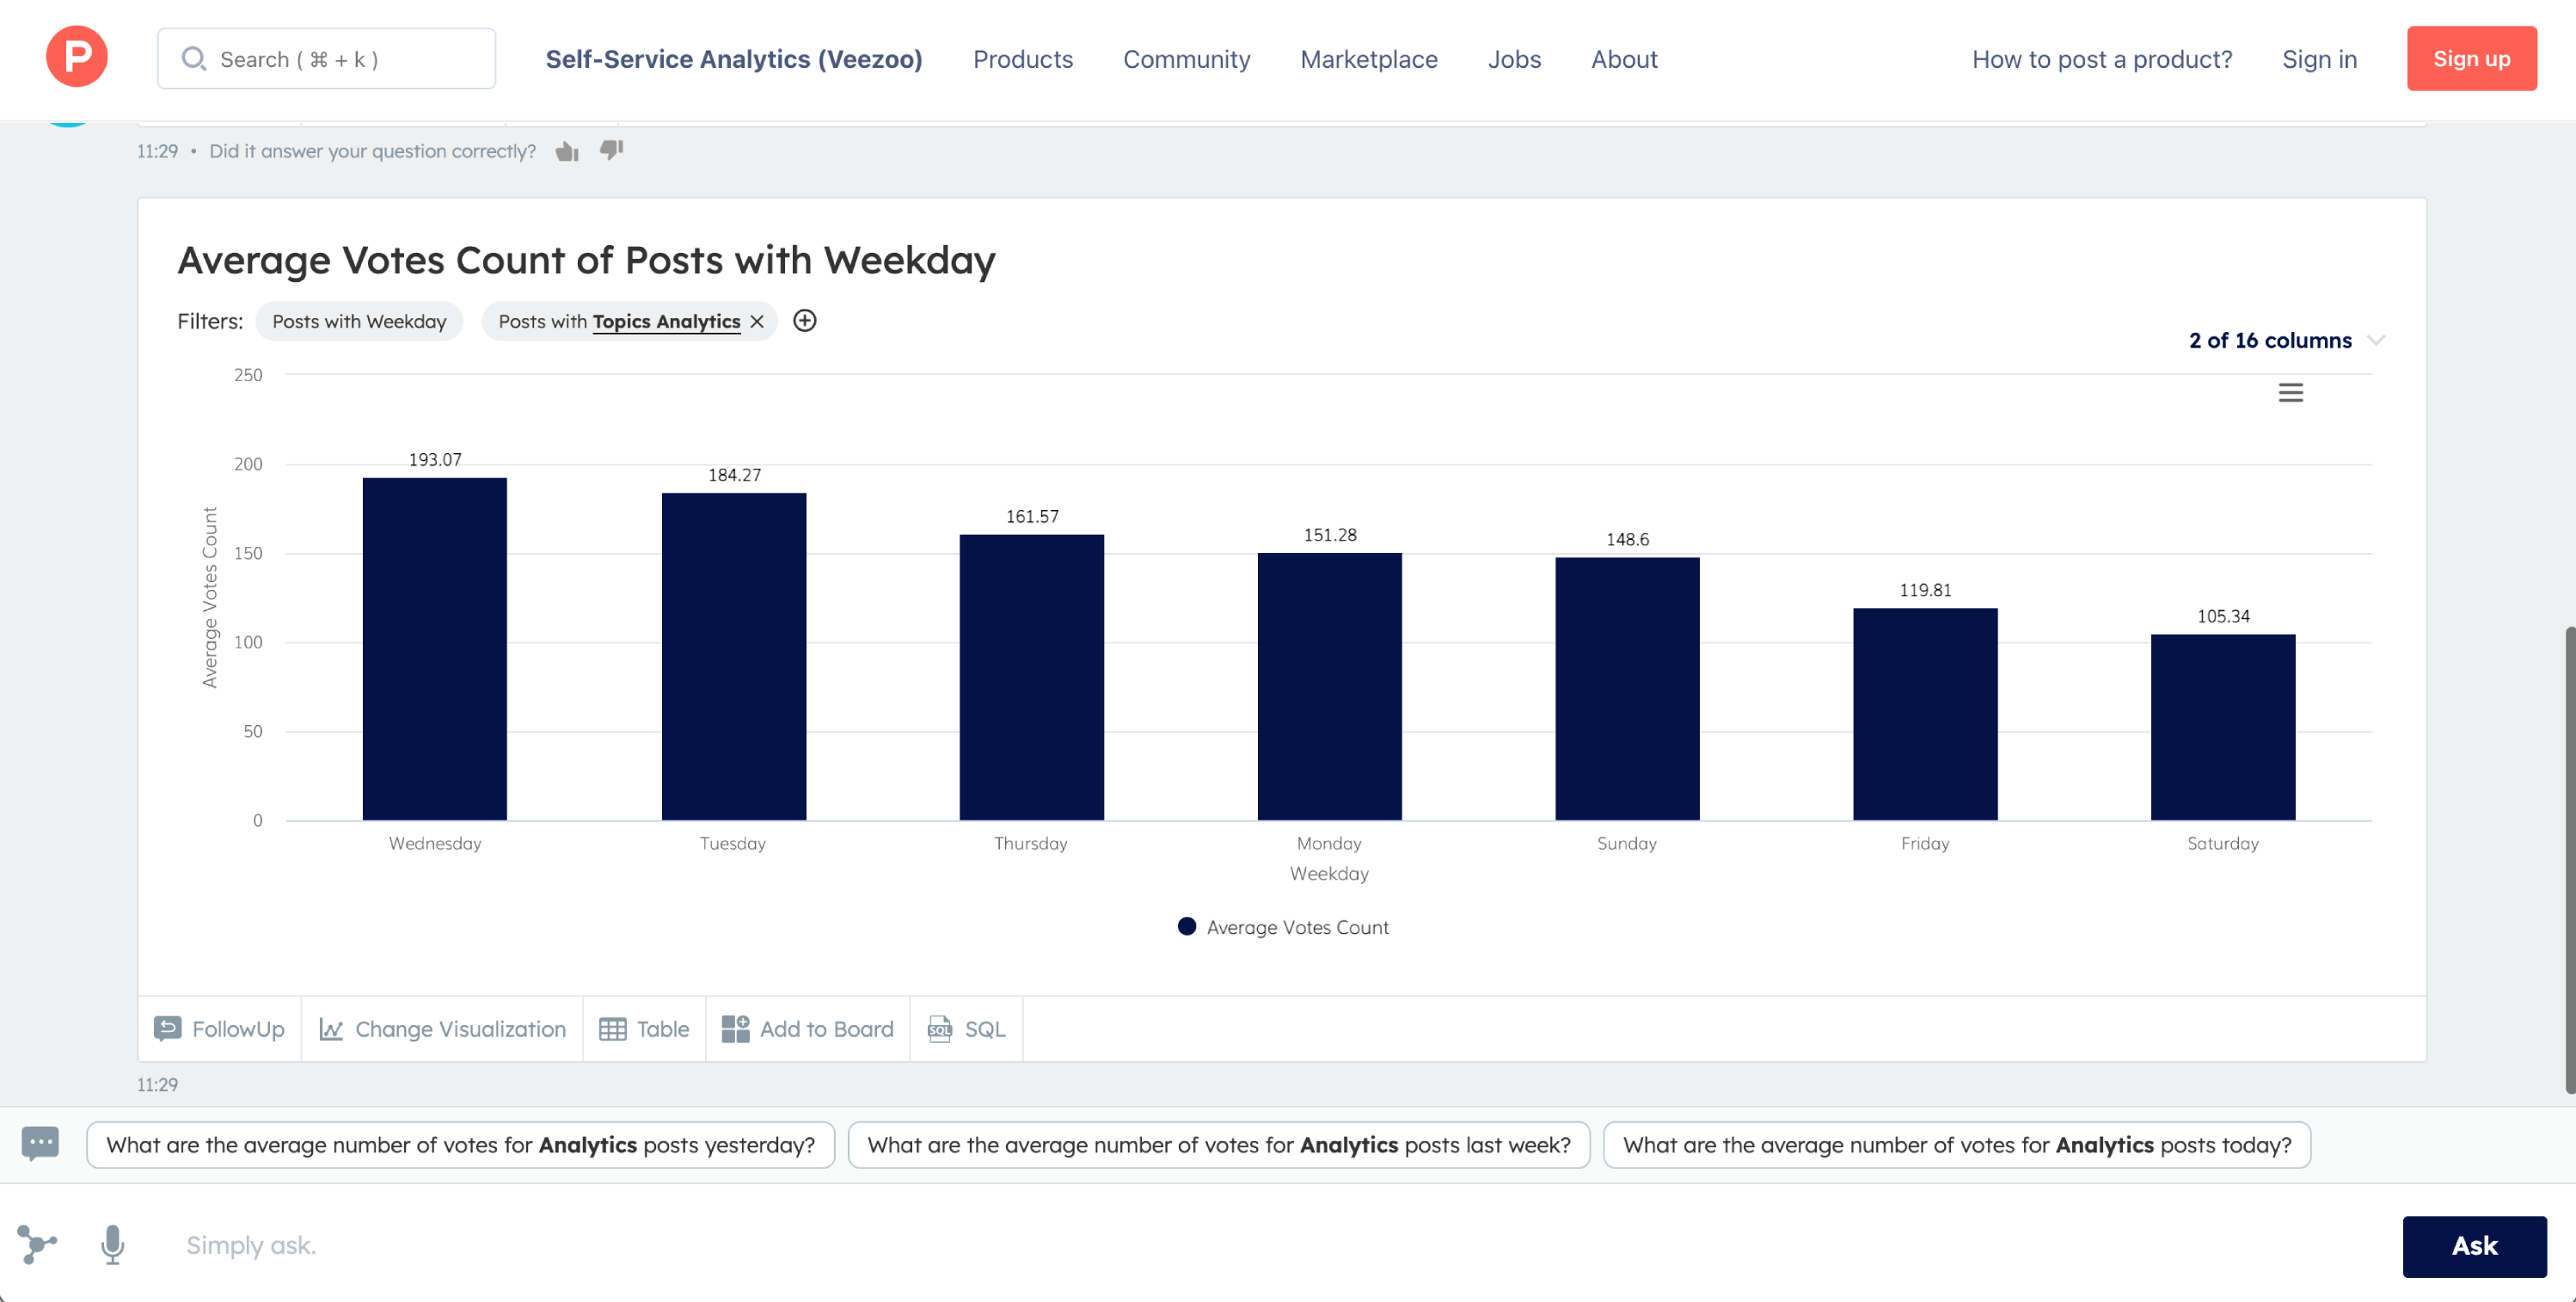The width and height of the screenshot is (2576, 1302).
Task: Select suggestion about Analytics posts last week
Action: point(1219,1144)
